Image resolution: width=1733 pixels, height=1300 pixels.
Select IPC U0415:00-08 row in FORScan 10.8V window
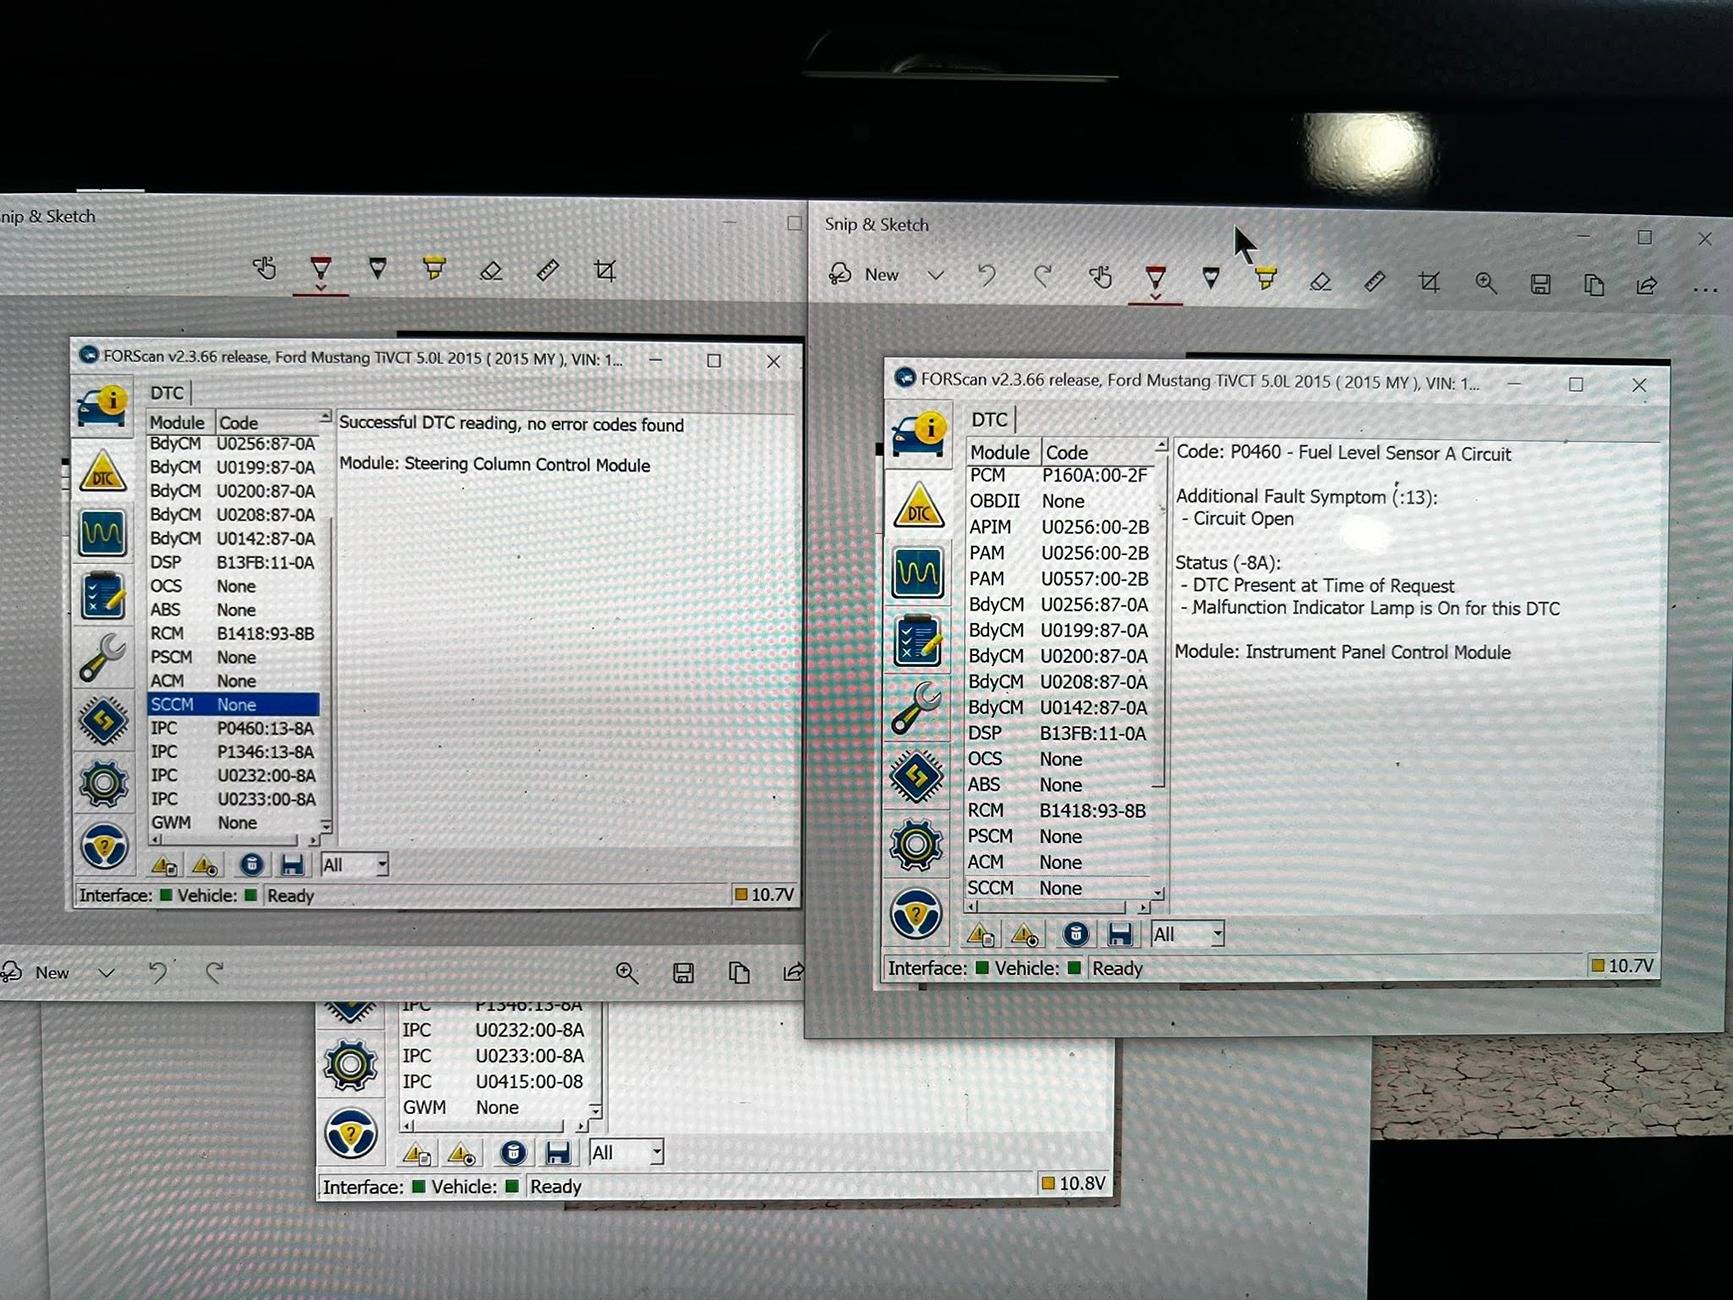point(494,1082)
